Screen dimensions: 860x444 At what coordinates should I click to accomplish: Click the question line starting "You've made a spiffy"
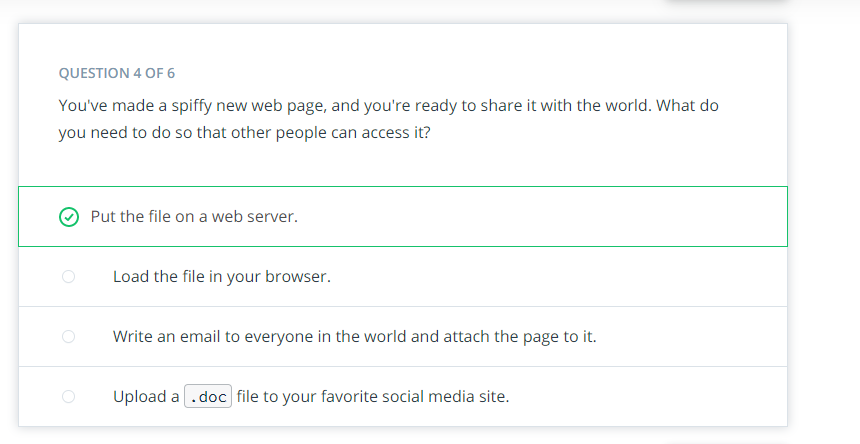coord(388,105)
